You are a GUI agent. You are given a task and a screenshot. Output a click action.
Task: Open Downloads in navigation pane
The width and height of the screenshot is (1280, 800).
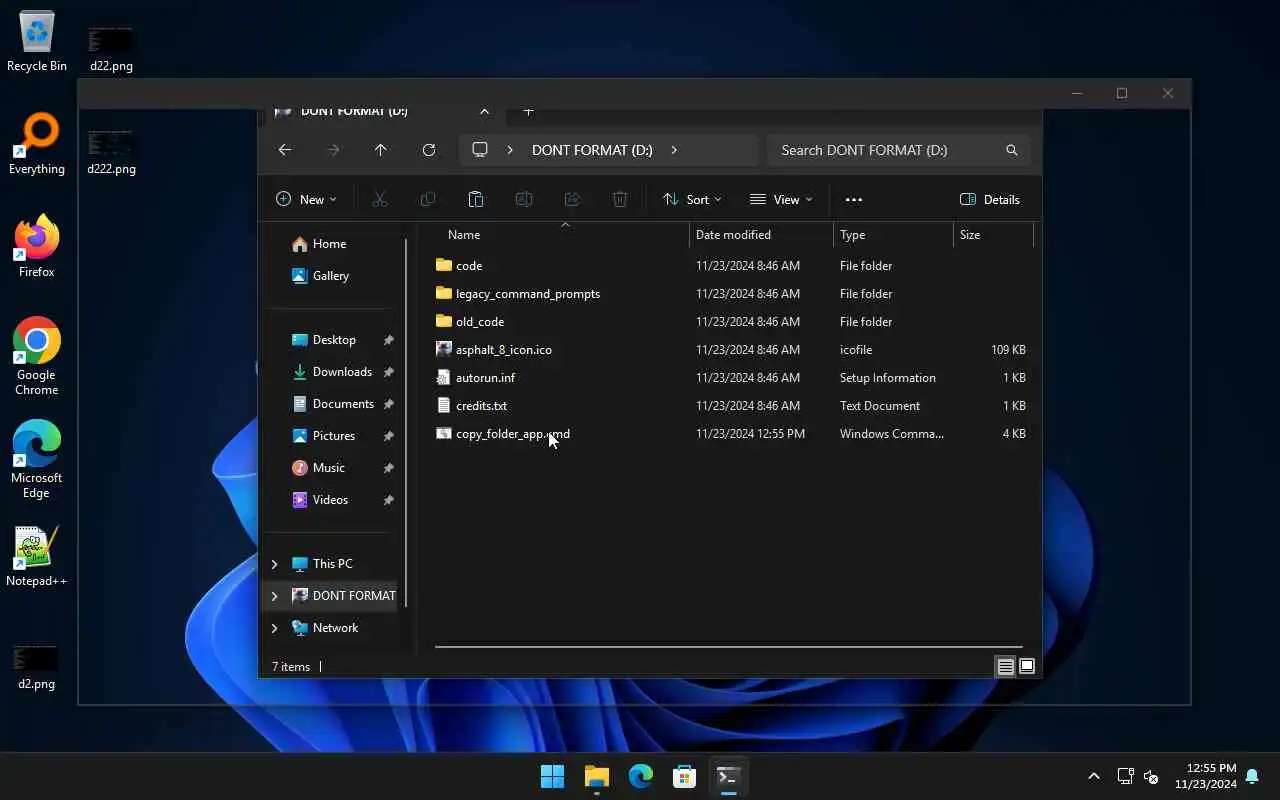[x=333, y=372]
